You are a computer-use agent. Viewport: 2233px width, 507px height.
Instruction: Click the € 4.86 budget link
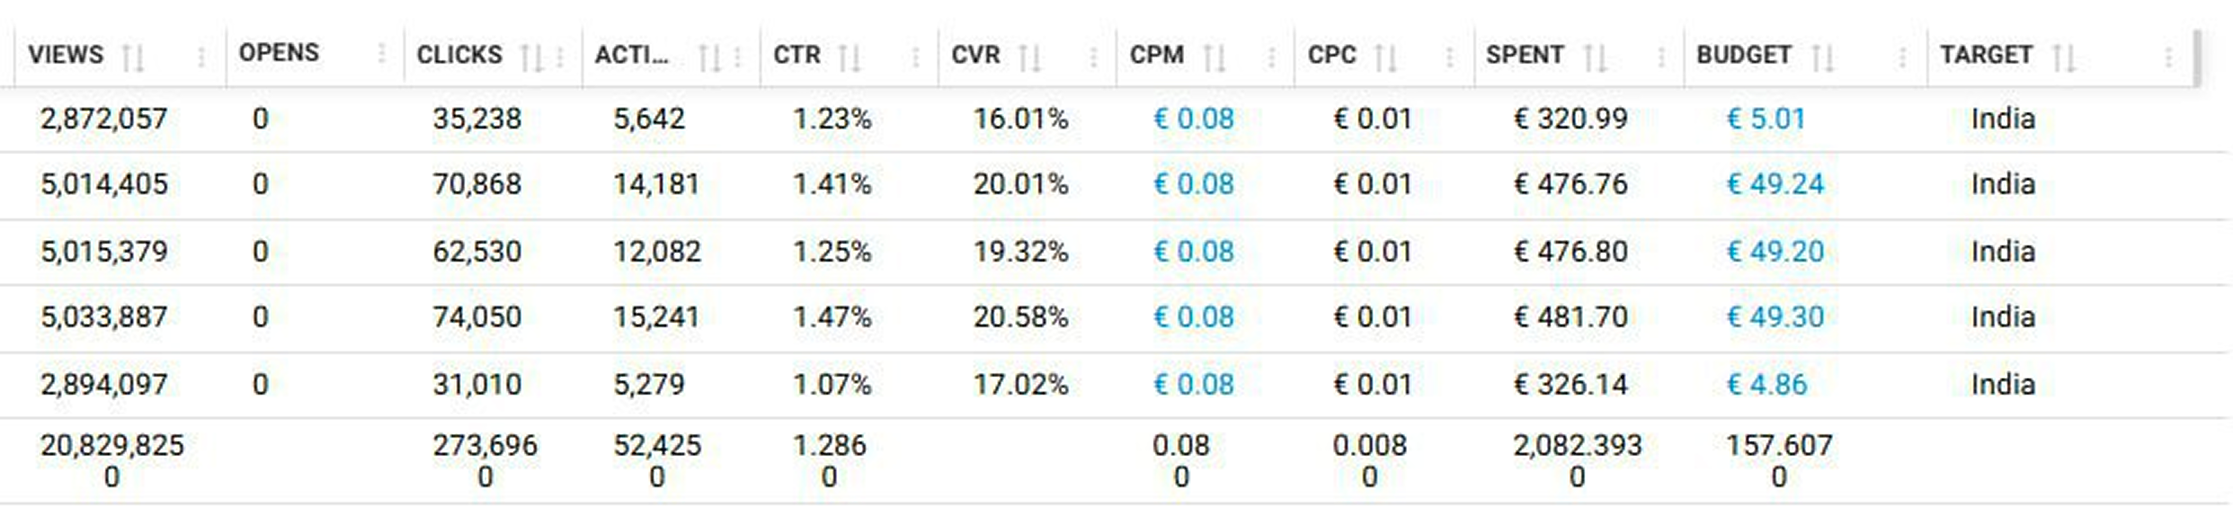click(x=1766, y=384)
